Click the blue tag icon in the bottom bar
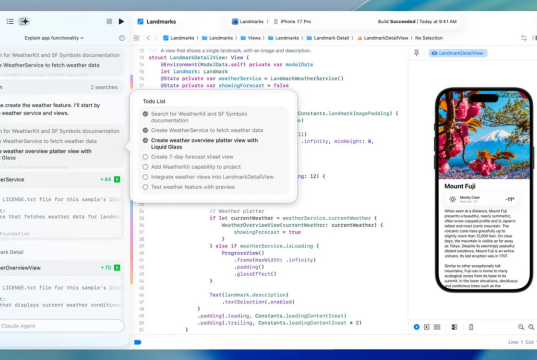Screen dimensions: 537x360 138,342
